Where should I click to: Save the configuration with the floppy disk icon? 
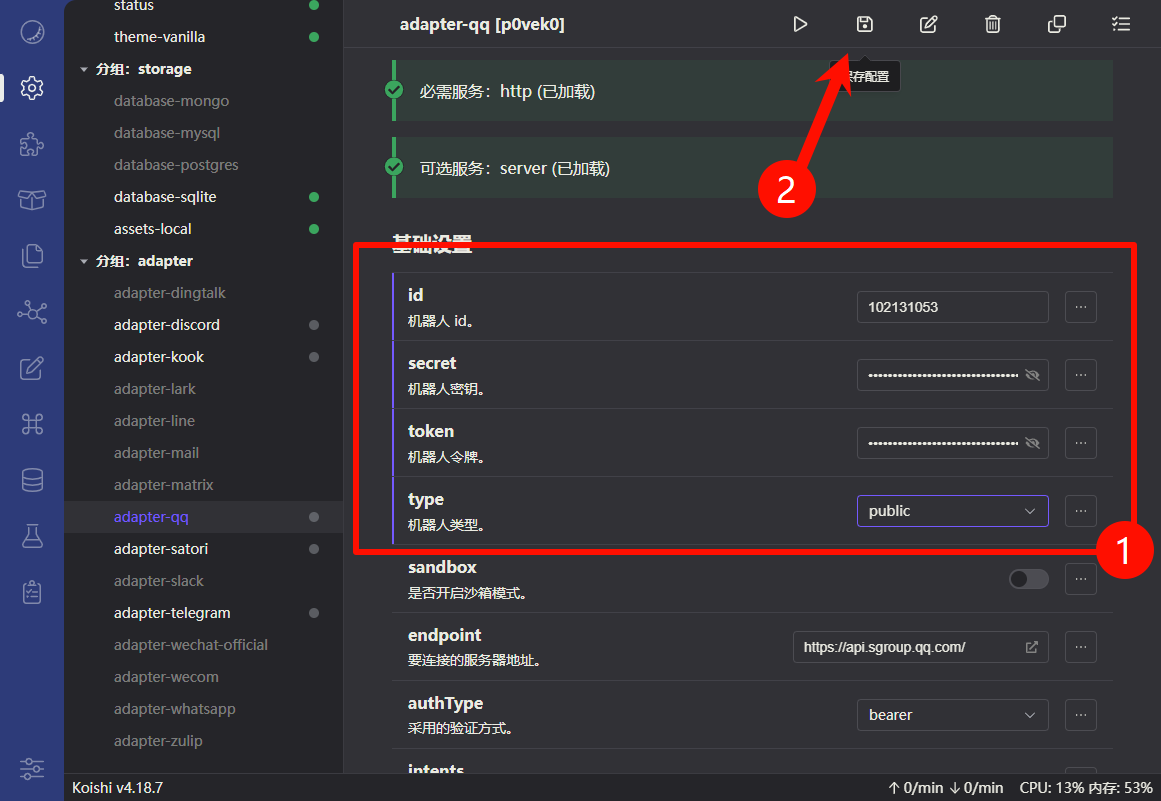865,24
